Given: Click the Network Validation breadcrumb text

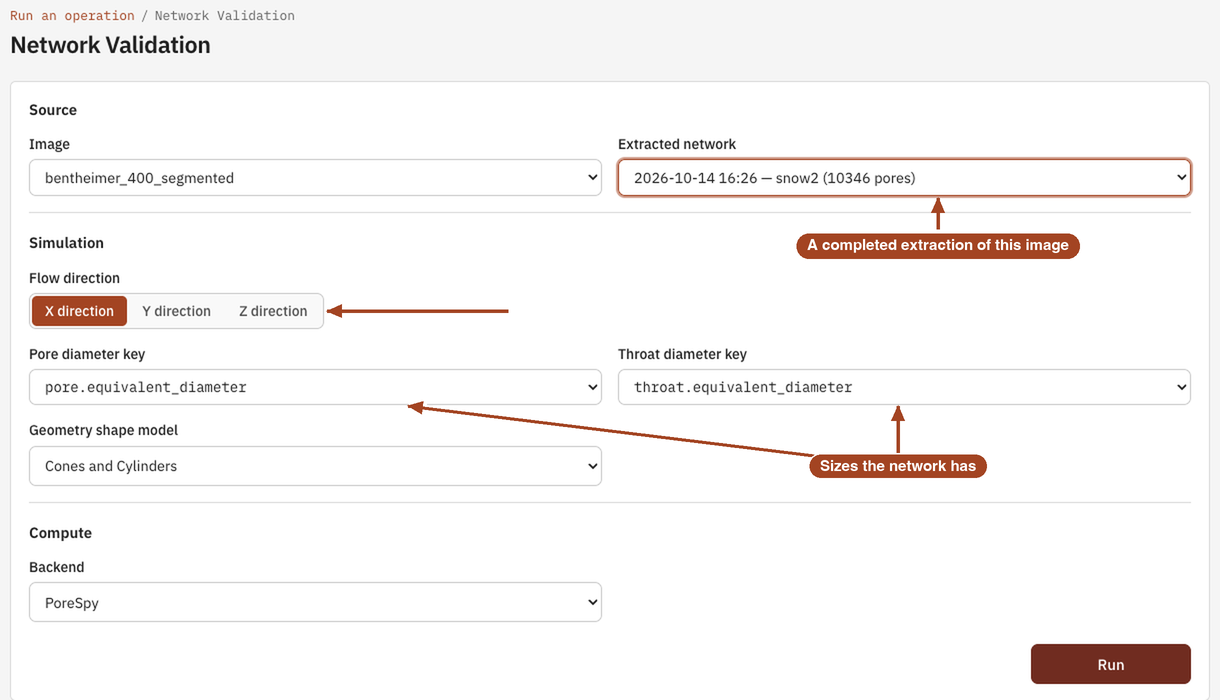Looking at the screenshot, I should [224, 16].
